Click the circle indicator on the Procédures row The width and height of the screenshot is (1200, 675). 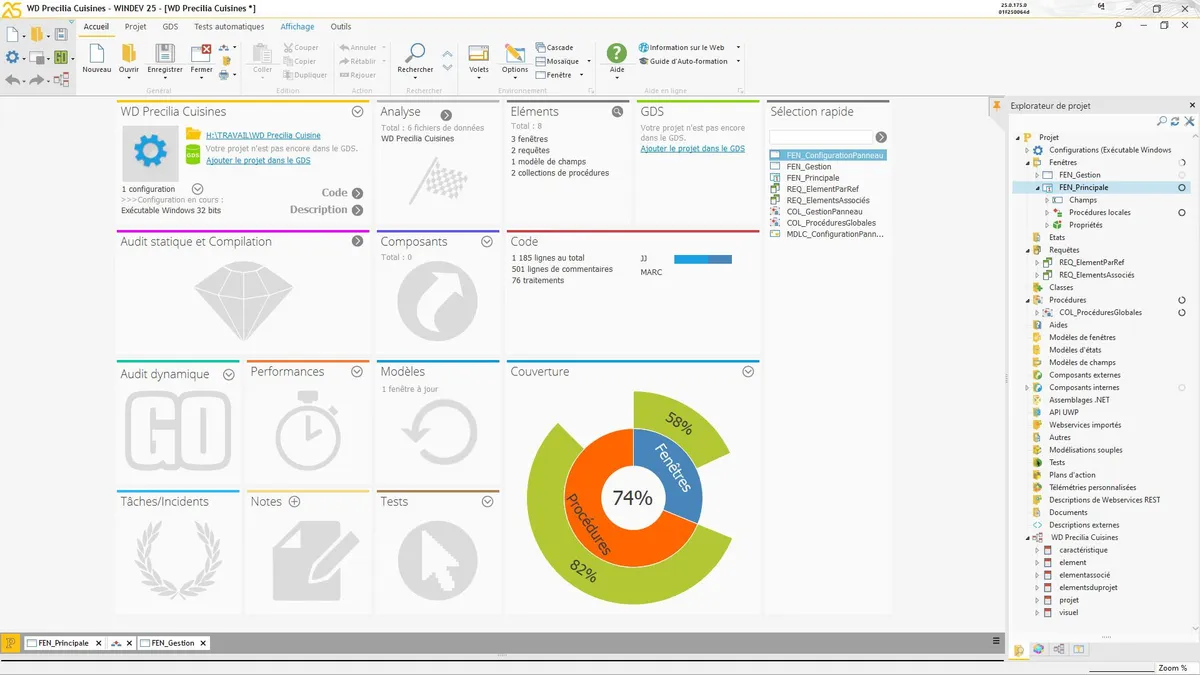coord(1182,300)
